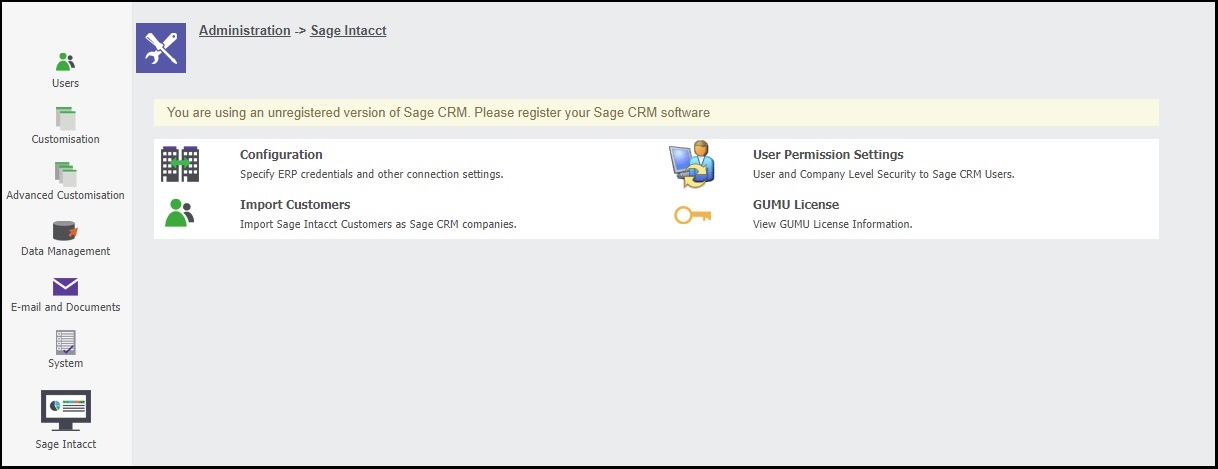Click the GUMU License key icon
This screenshot has height=469, width=1218.
[x=692, y=214]
